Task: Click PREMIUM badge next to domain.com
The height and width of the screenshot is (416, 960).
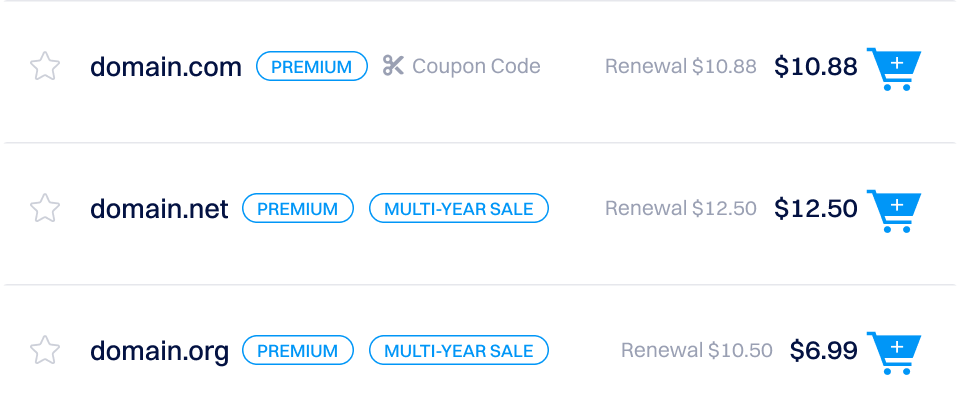Action: click(311, 67)
